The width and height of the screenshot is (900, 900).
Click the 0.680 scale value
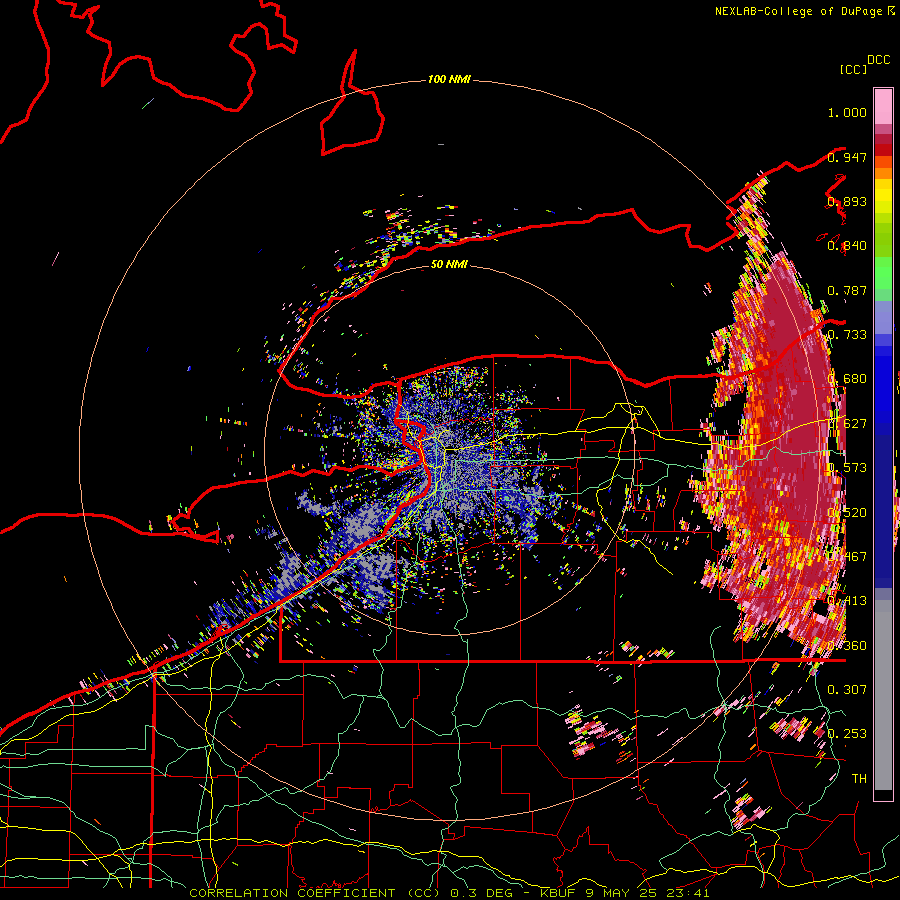point(847,379)
